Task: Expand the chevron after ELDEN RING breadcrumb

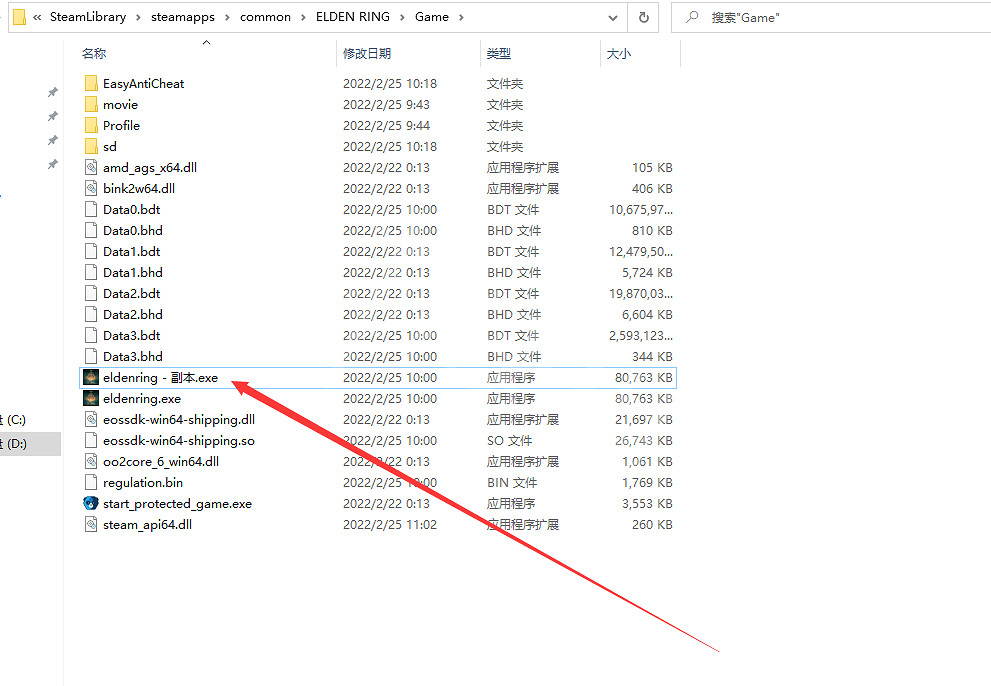Action: pyautogui.click(x=400, y=17)
